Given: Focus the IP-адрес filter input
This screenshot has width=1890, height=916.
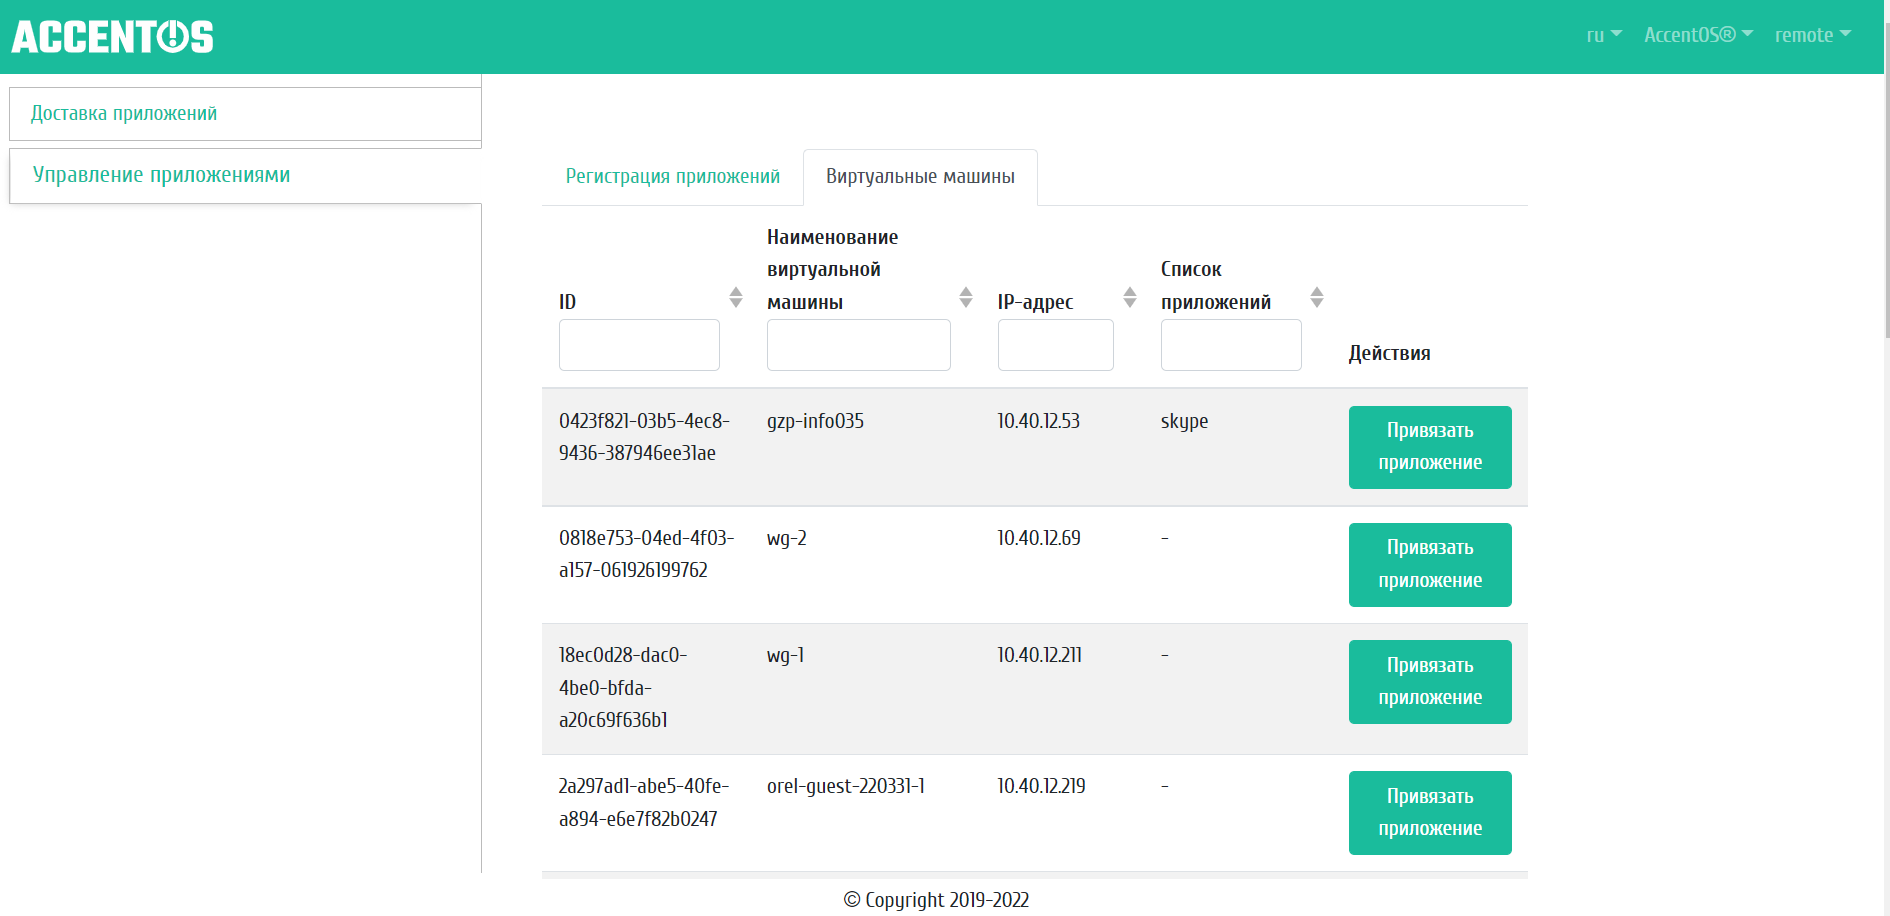Looking at the screenshot, I should tap(1055, 345).
